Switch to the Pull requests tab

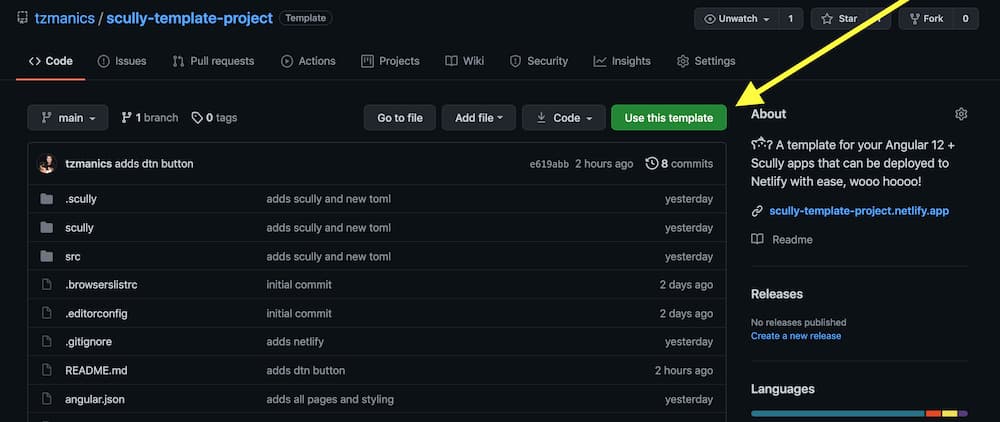click(213, 61)
